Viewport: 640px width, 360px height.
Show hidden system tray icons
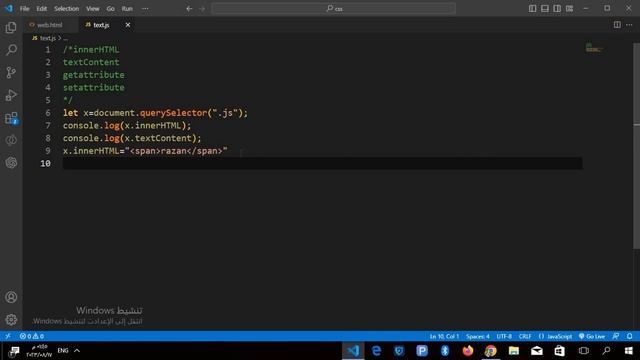point(77,351)
